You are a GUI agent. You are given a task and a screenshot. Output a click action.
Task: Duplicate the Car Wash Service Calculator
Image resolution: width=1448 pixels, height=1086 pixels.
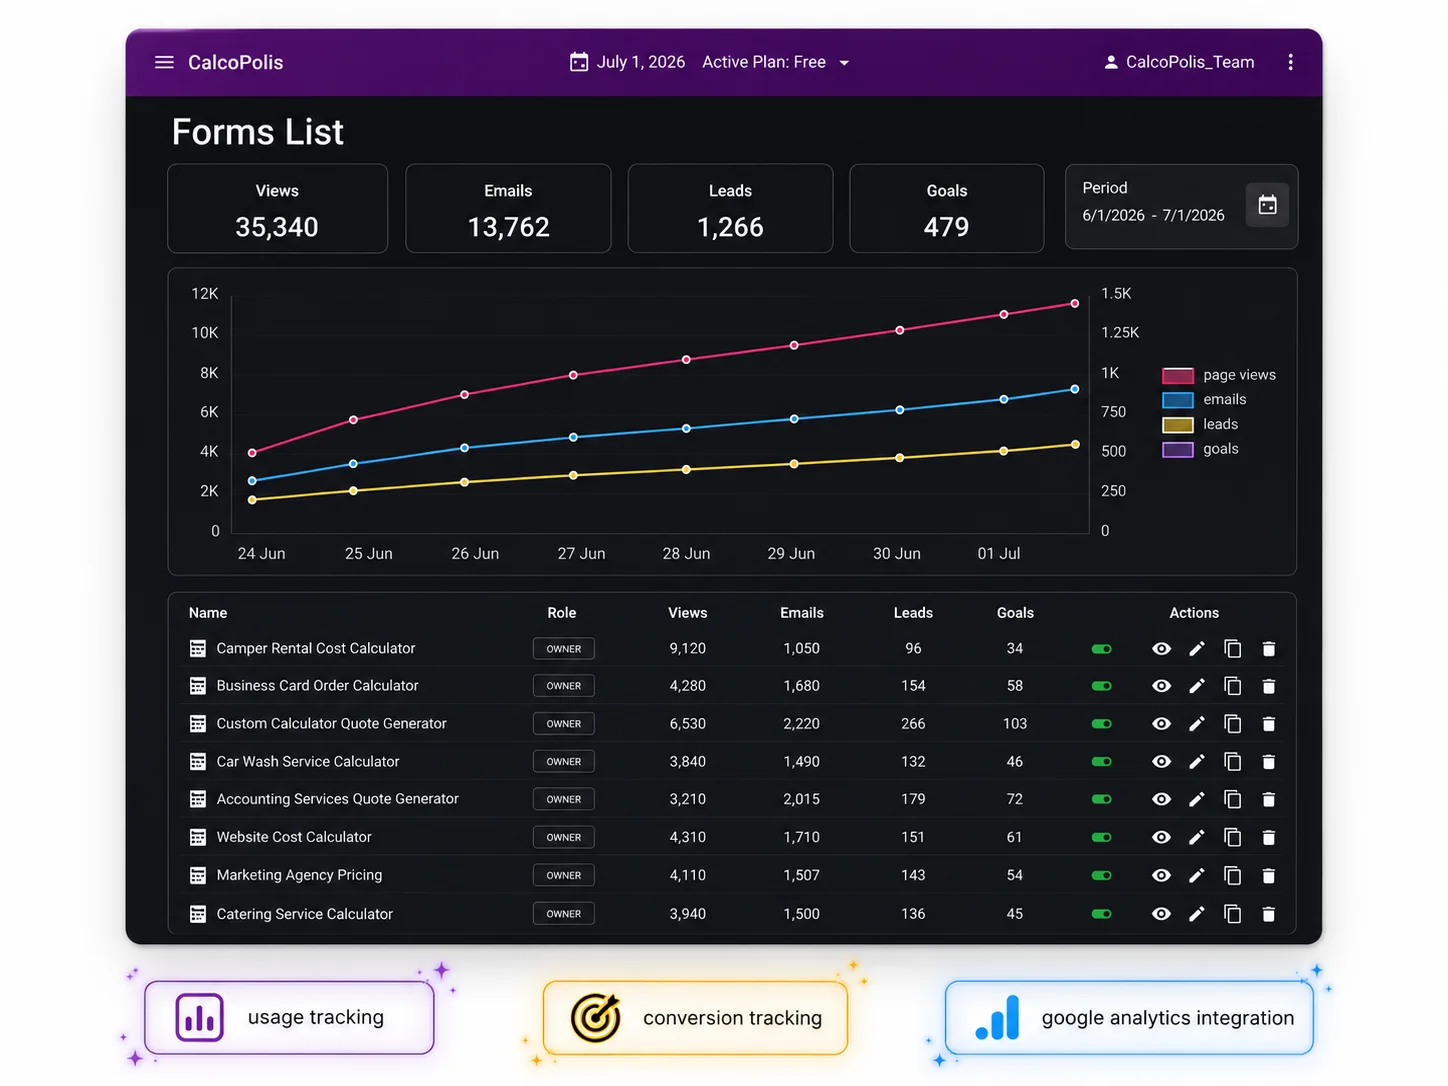click(x=1233, y=762)
